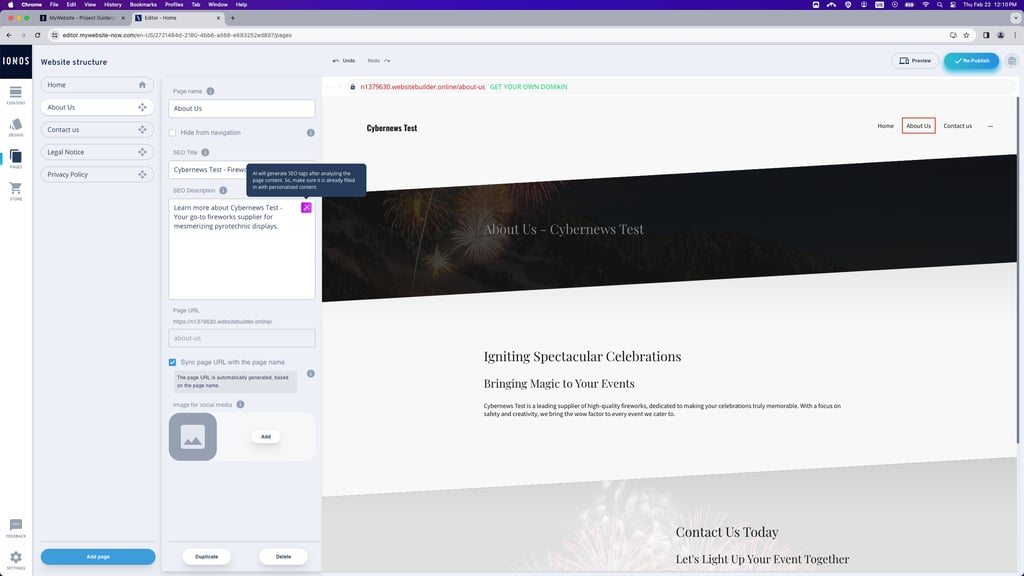
Task: Click the SEO Description text area
Action: pos(242,249)
